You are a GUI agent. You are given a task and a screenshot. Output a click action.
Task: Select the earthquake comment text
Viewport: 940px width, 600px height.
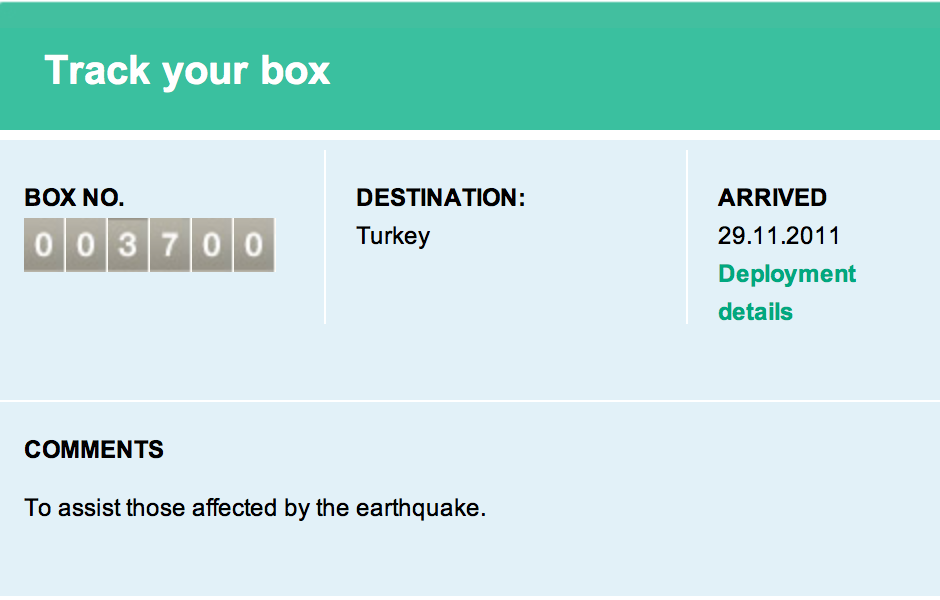click(255, 508)
